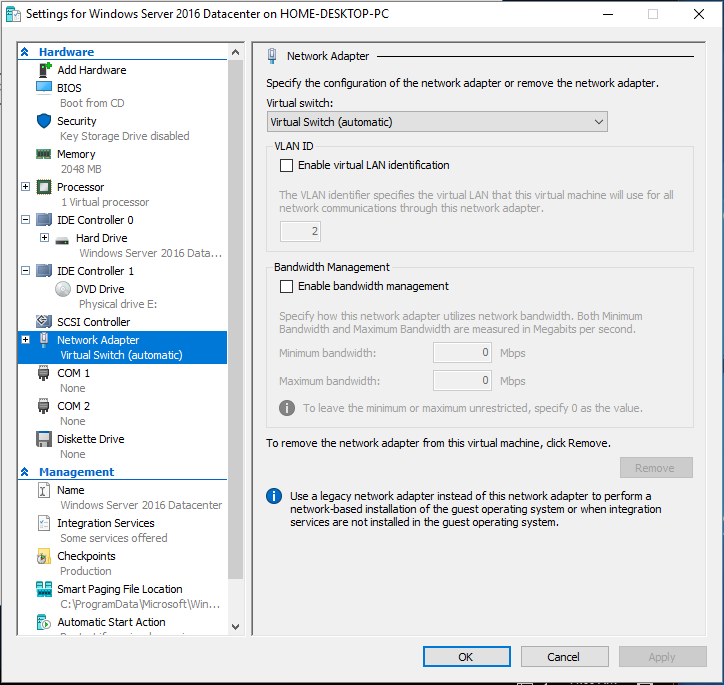Select the SCSI Controller icon

pos(44,322)
